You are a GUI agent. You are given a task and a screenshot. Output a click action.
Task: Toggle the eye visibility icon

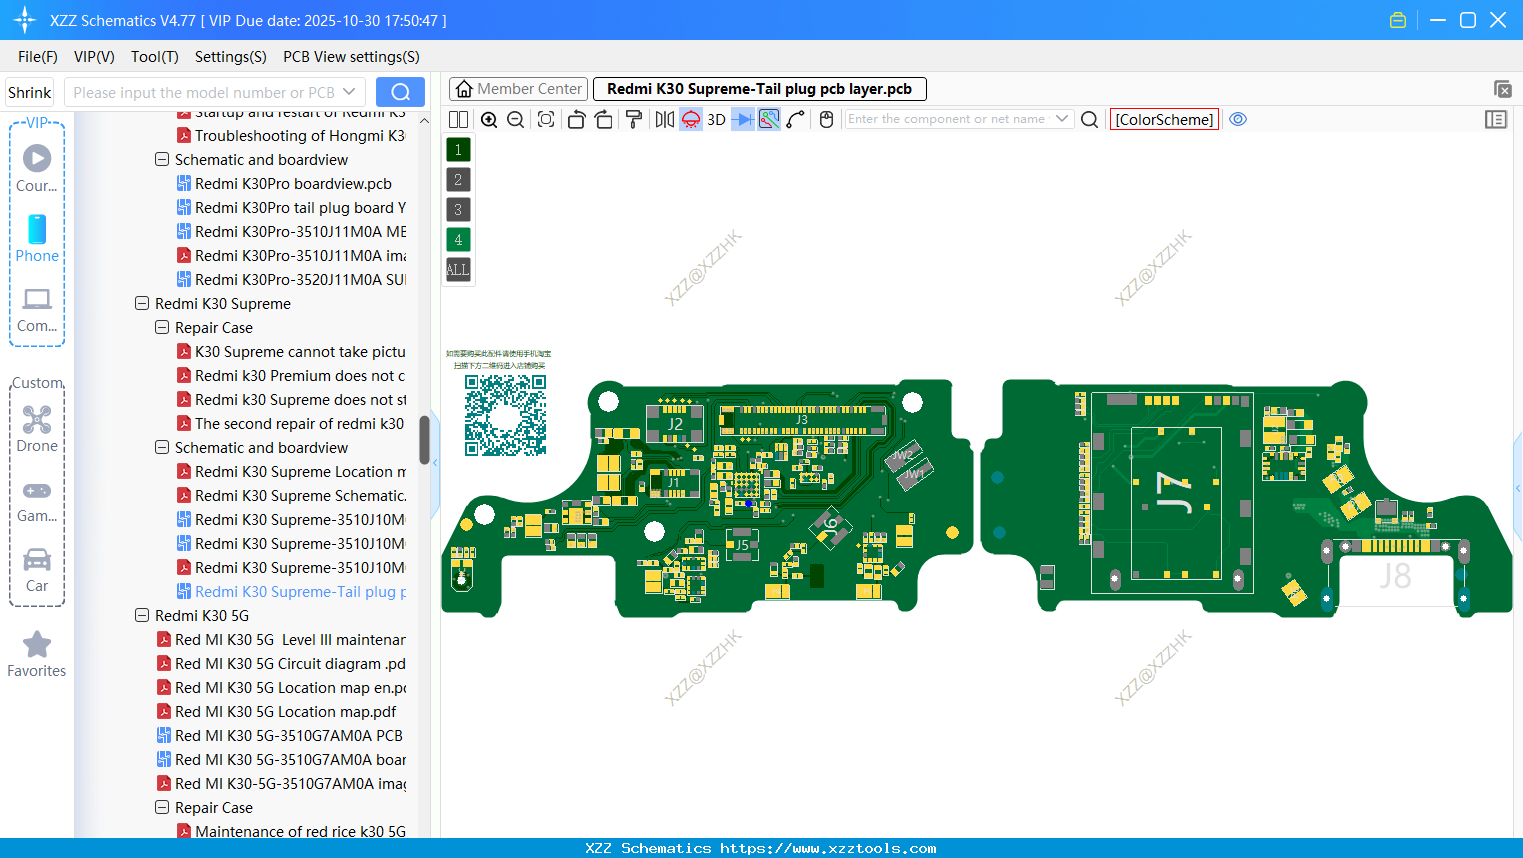coord(1238,119)
